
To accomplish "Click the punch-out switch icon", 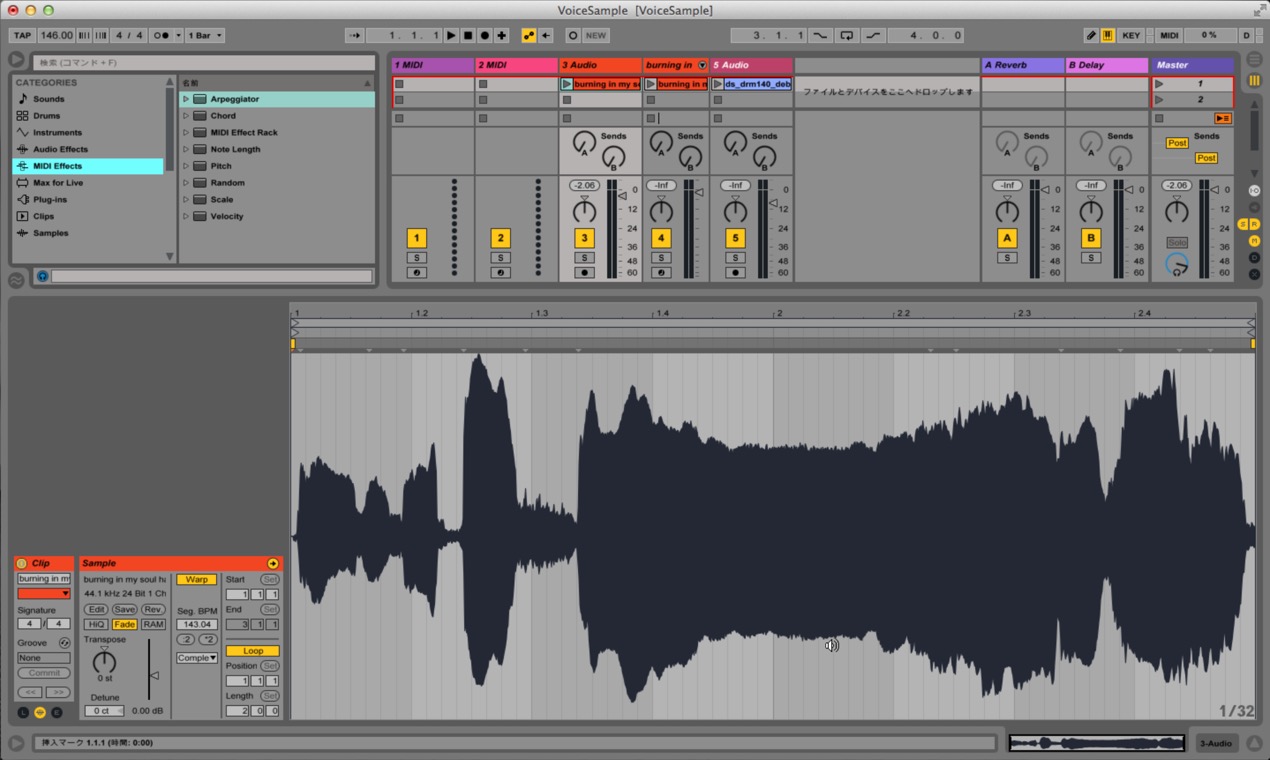I will [874, 35].
